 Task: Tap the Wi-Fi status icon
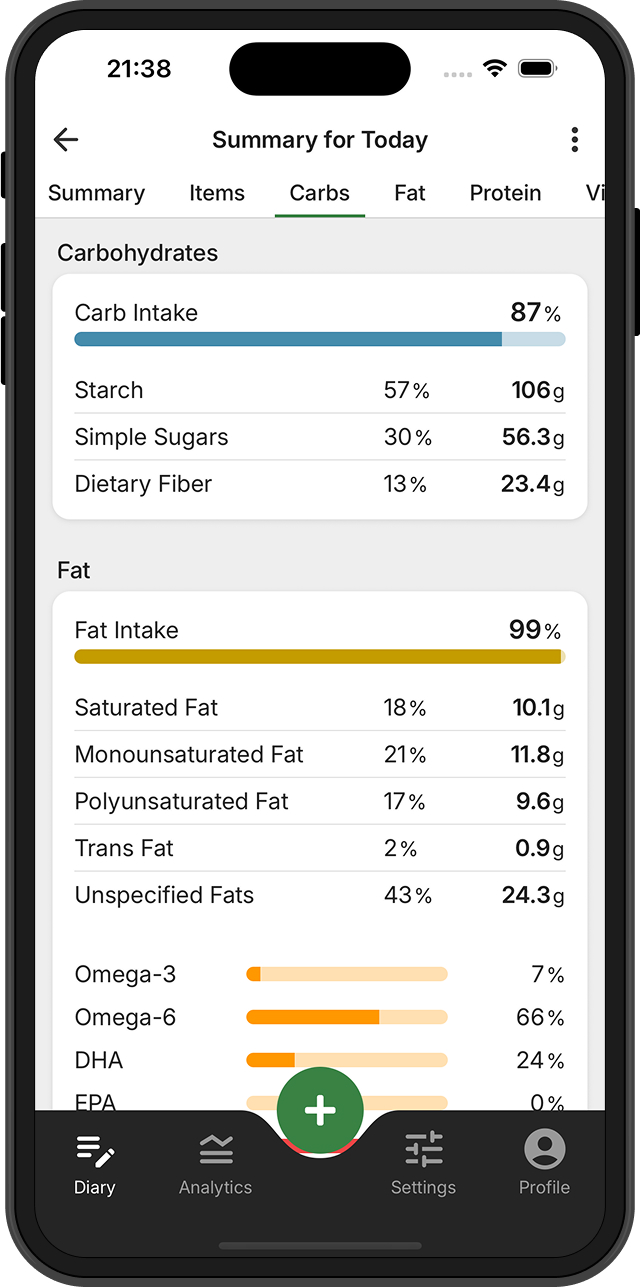click(494, 69)
